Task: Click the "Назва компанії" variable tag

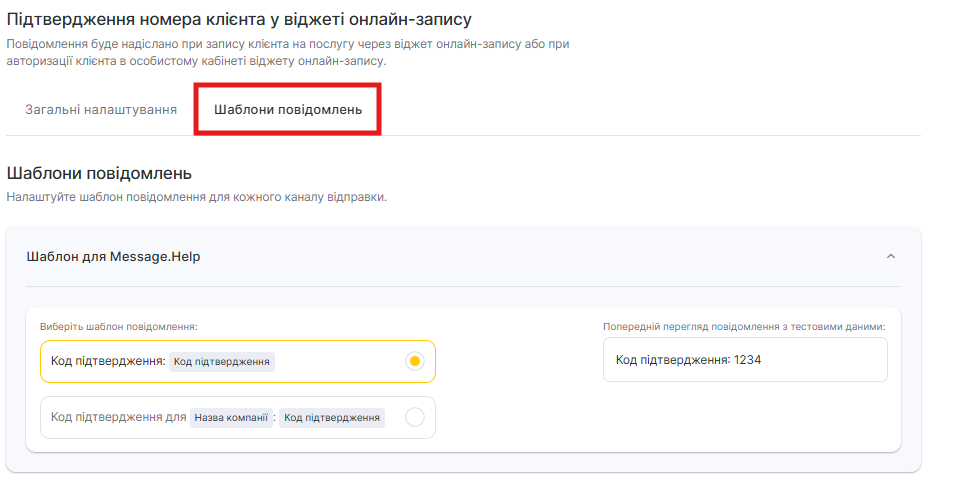Action: click(x=232, y=418)
